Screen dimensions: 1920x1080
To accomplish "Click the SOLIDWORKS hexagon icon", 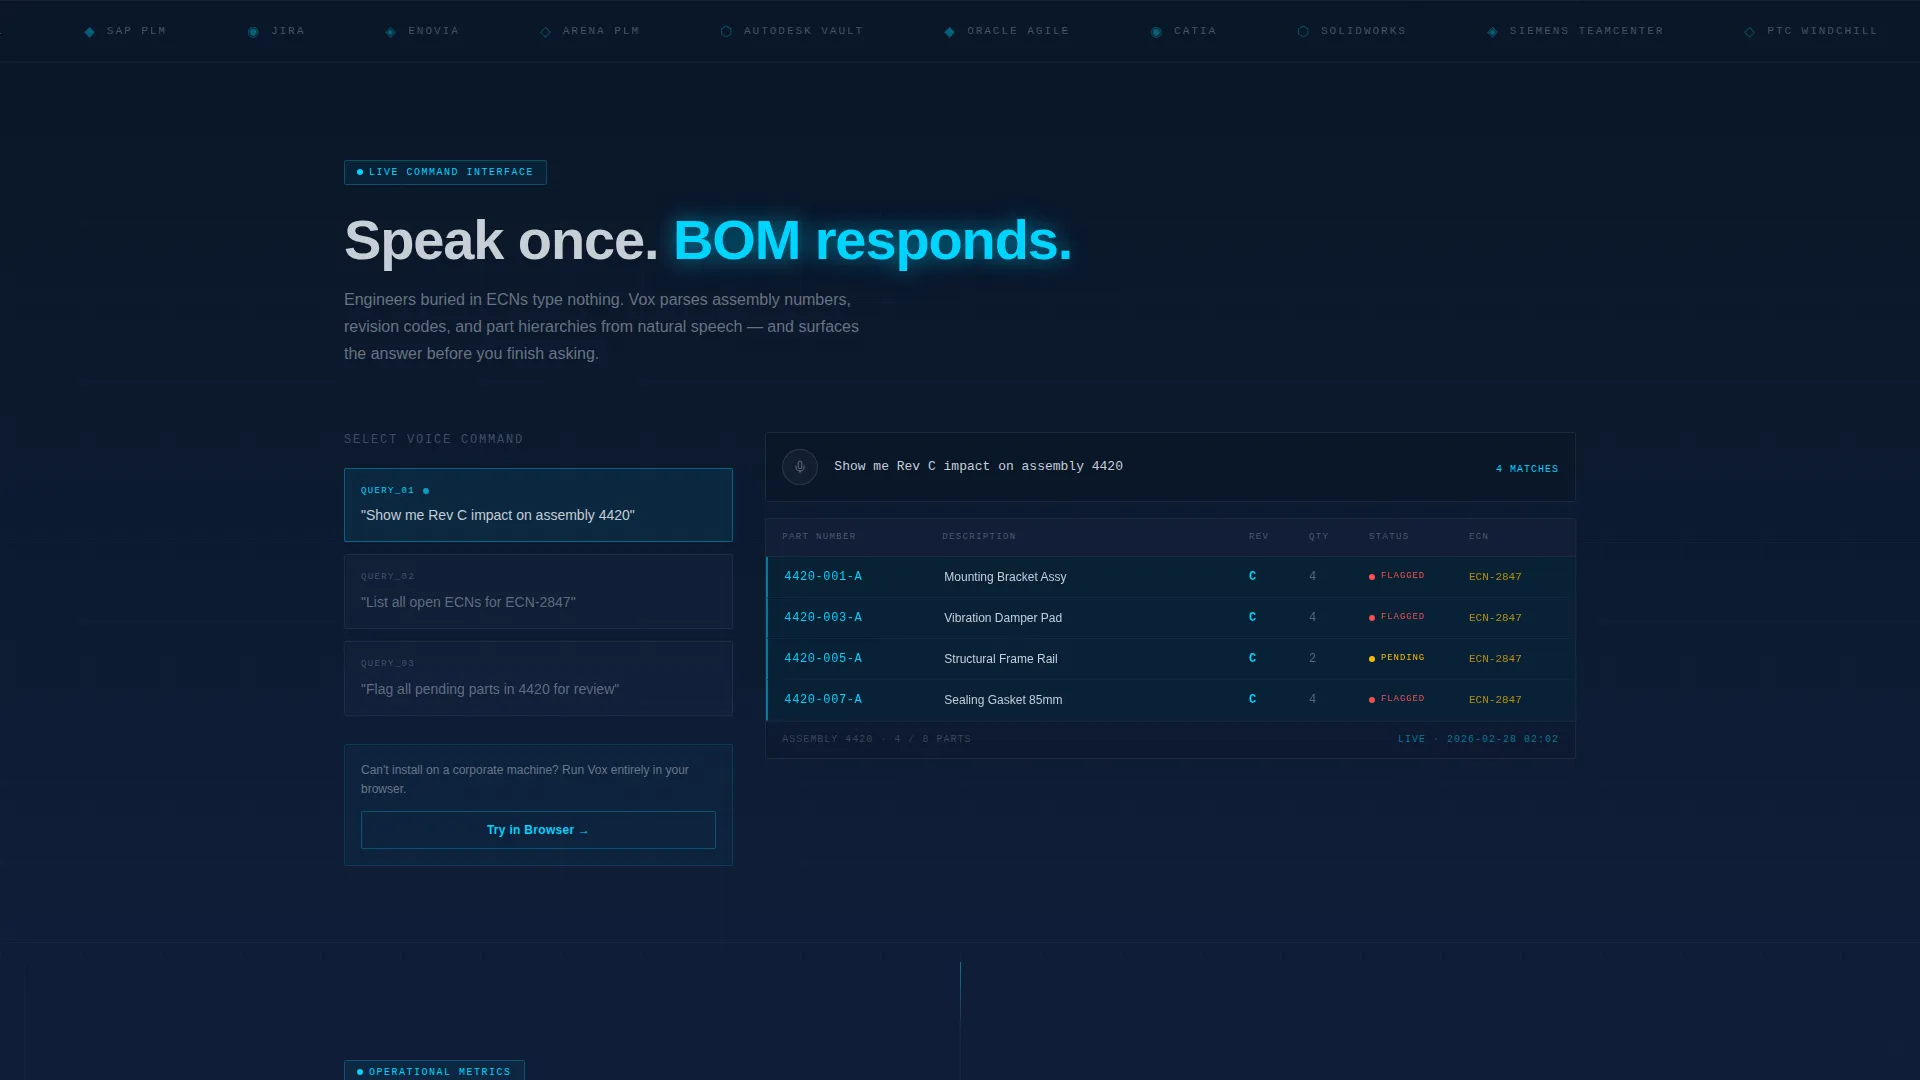I will pos(1303,32).
